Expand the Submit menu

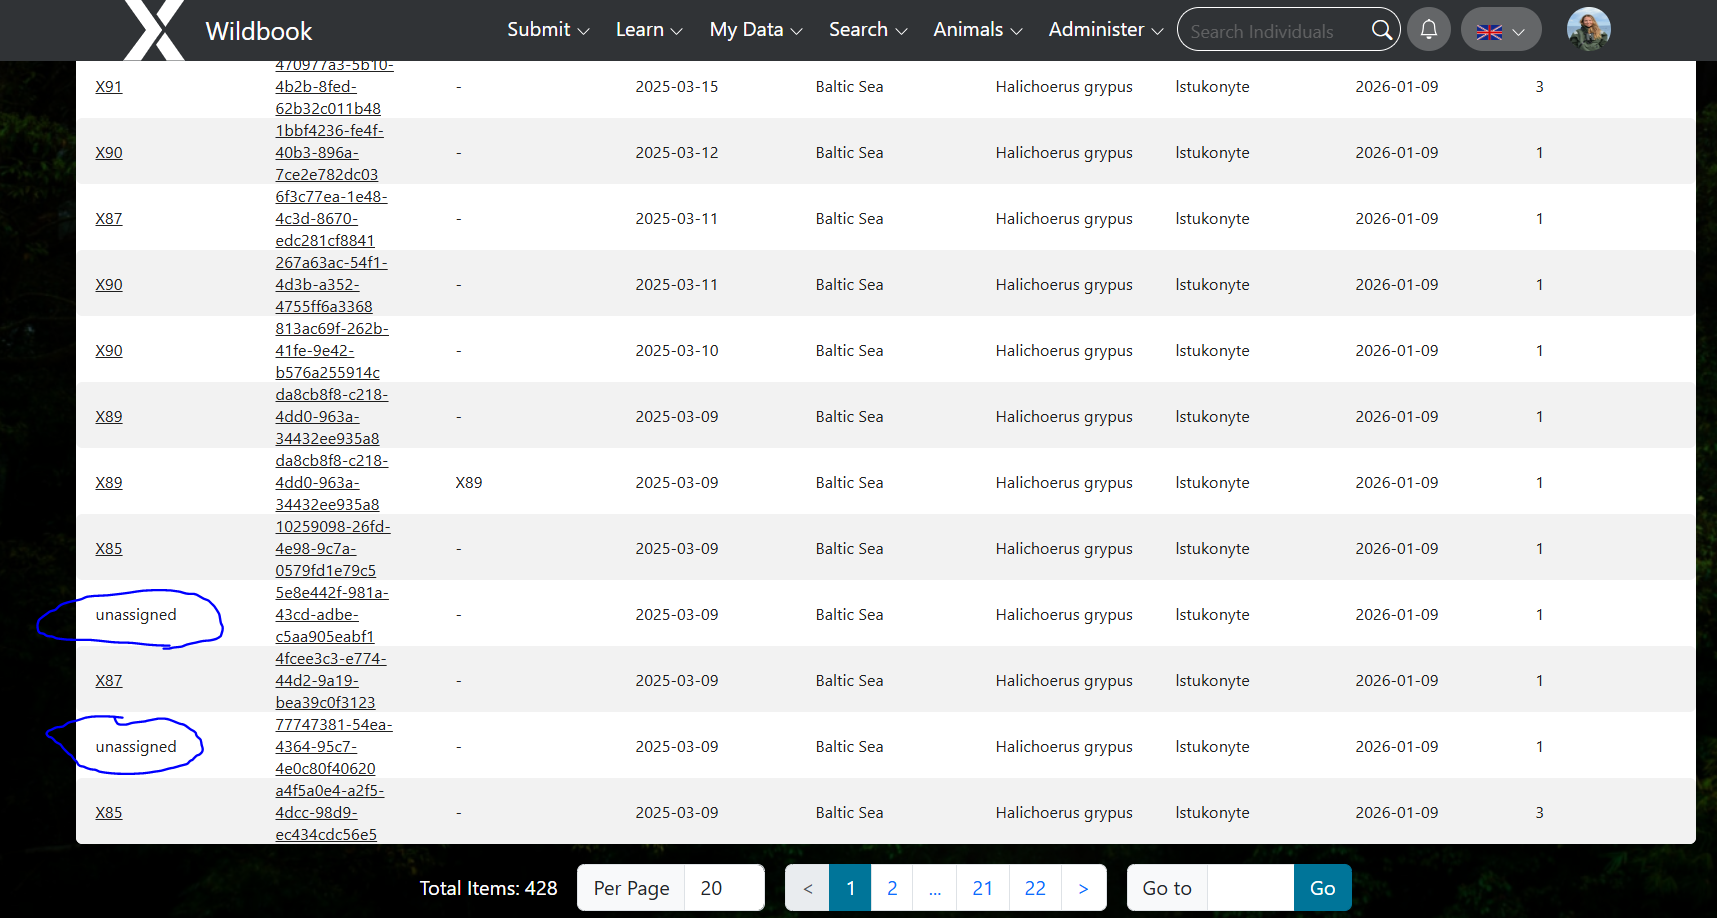(547, 30)
